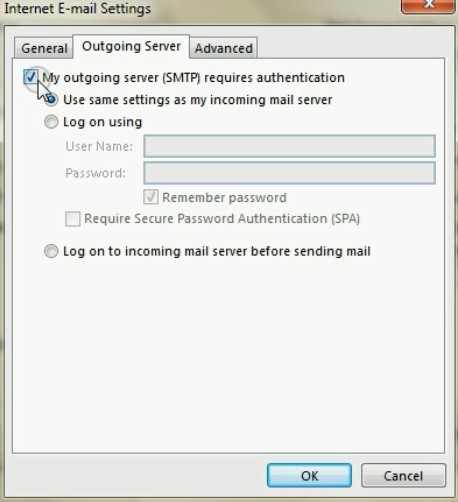Select Log on to incoming mail server radio
The width and height of the screenshot is (458, 502).
tap(51, 251)
